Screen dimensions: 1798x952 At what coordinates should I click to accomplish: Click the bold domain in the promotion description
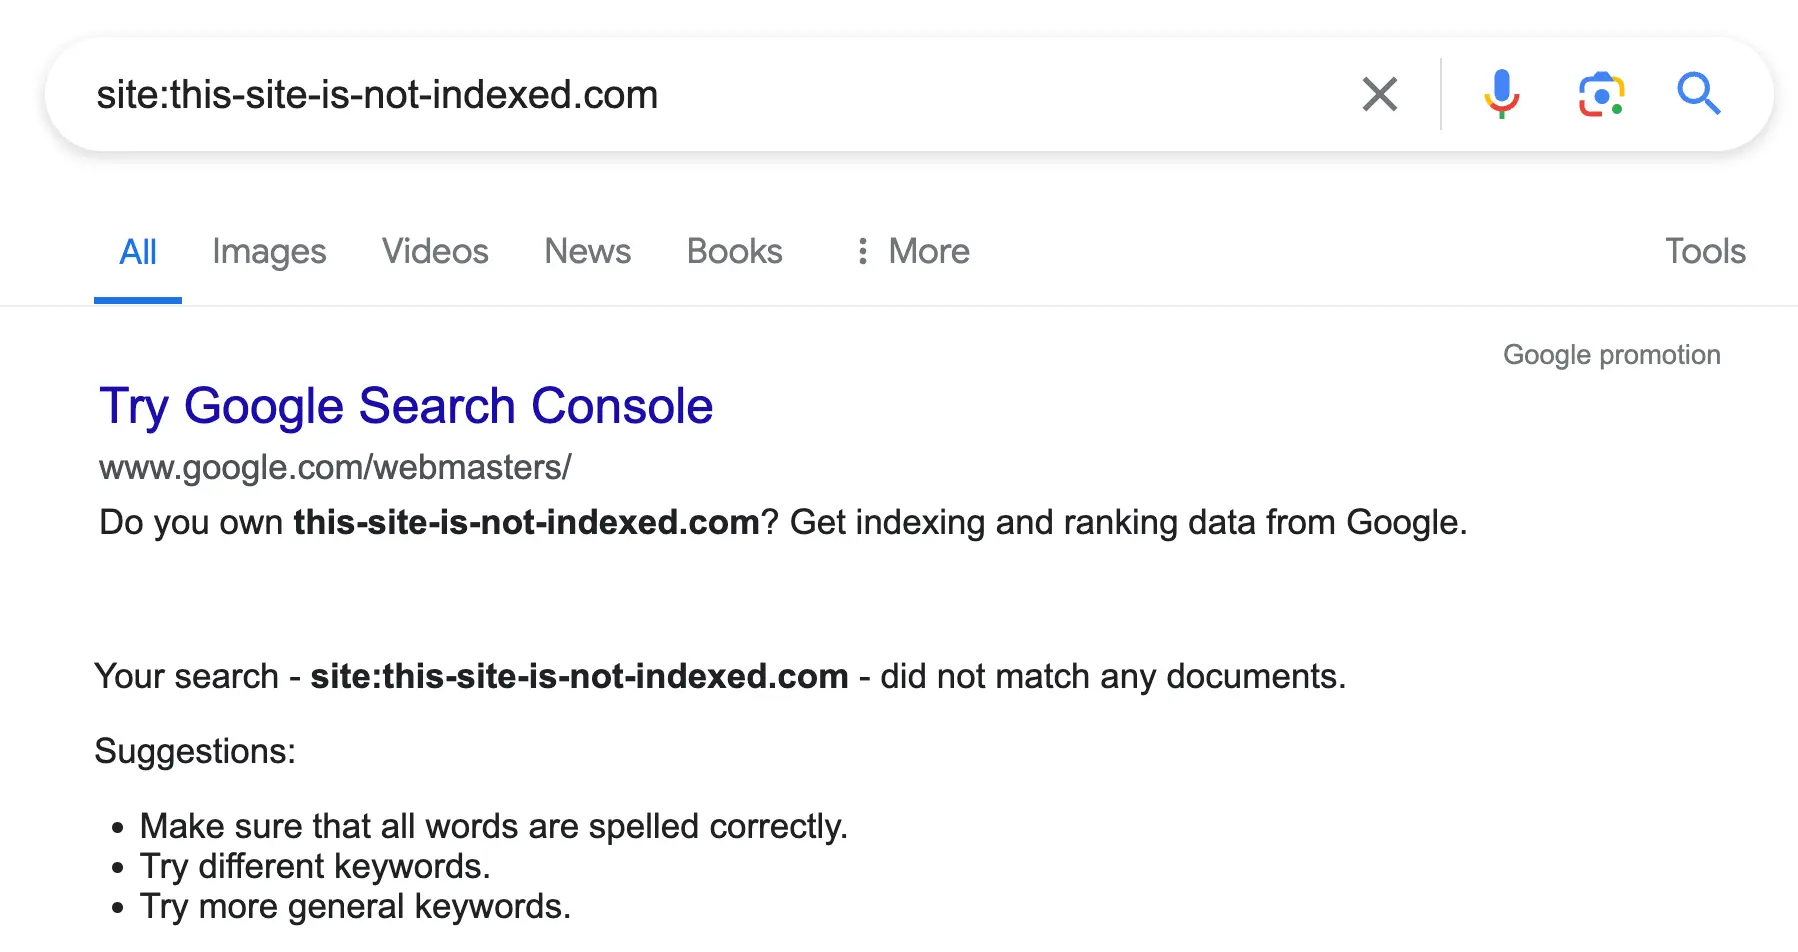coord(526,523)
